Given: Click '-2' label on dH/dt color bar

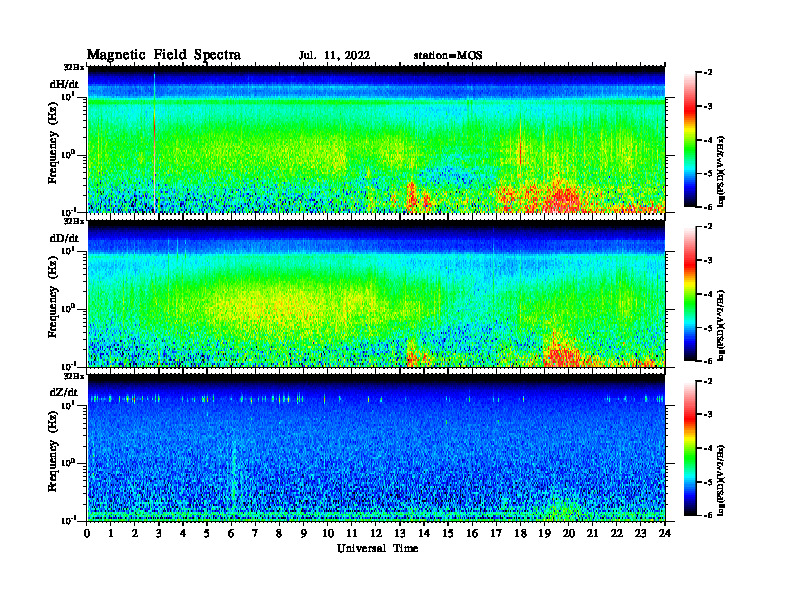Looking at the screenshot, I should click(708, 73).
